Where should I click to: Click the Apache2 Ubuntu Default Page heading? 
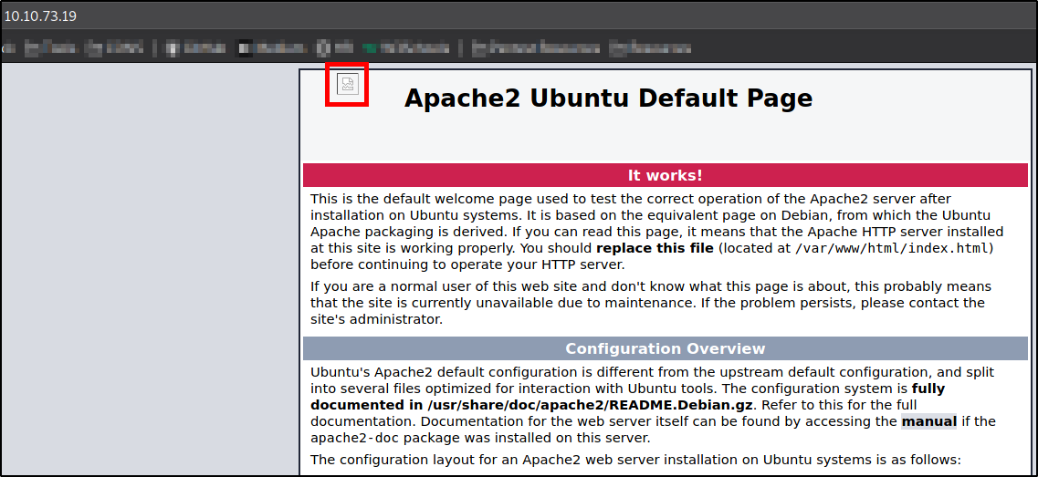tap(608, 98)
